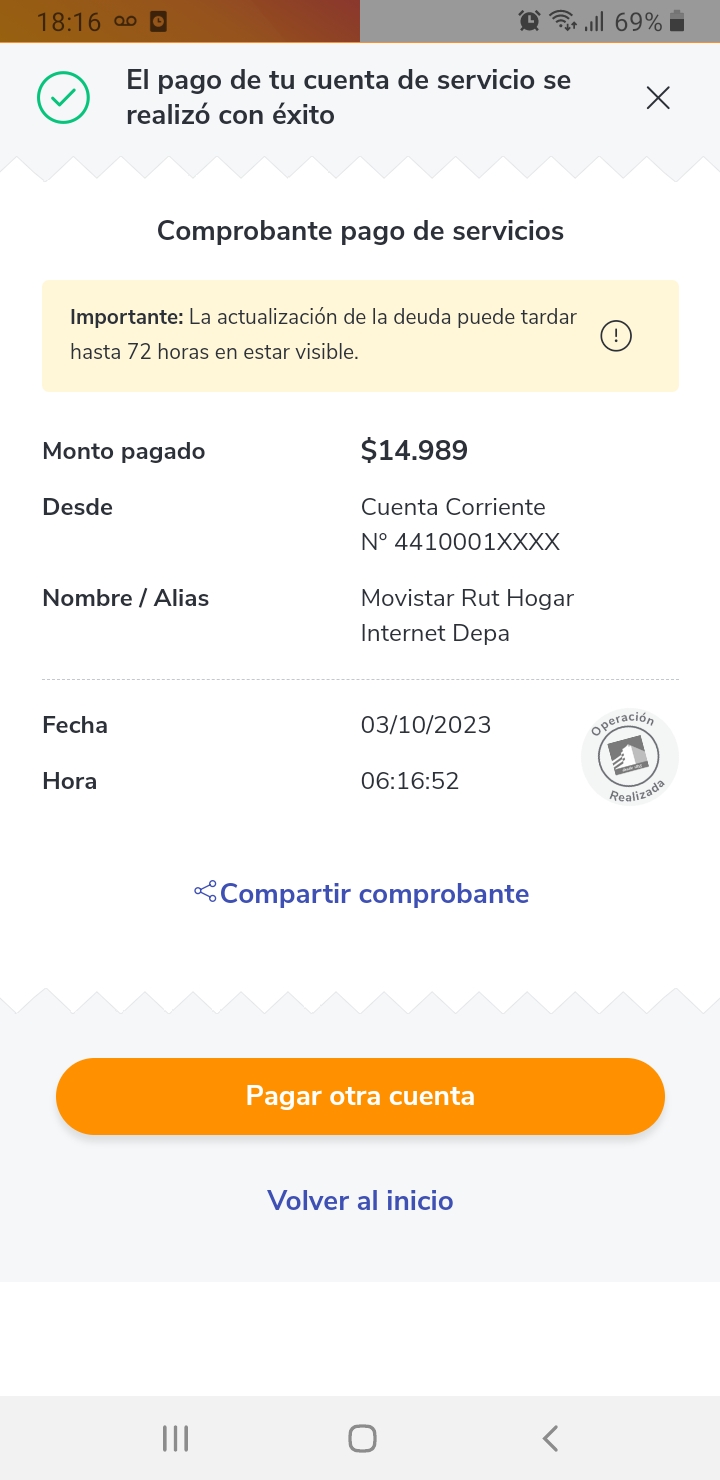This screenshot has width=720, height=1480.
Task: Tap the date value 03/10/2023
Action: tap(426, 725)
